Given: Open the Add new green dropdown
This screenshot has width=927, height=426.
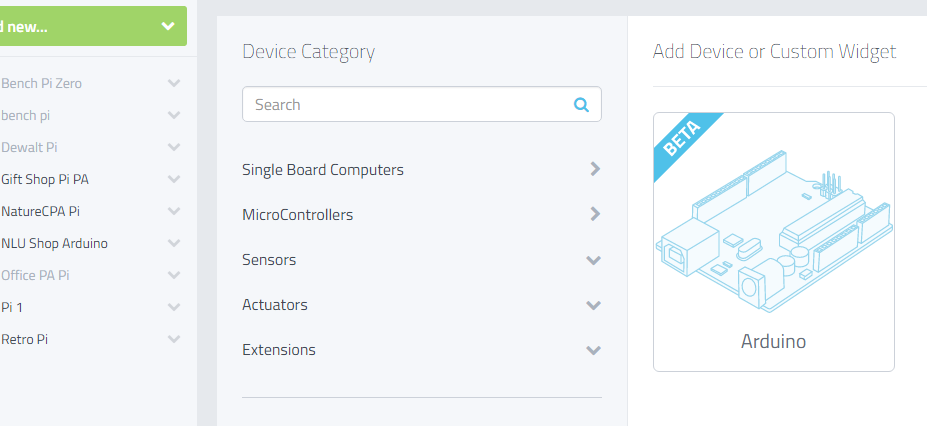Looking at the screenshot, I should [x=93, y=26].
